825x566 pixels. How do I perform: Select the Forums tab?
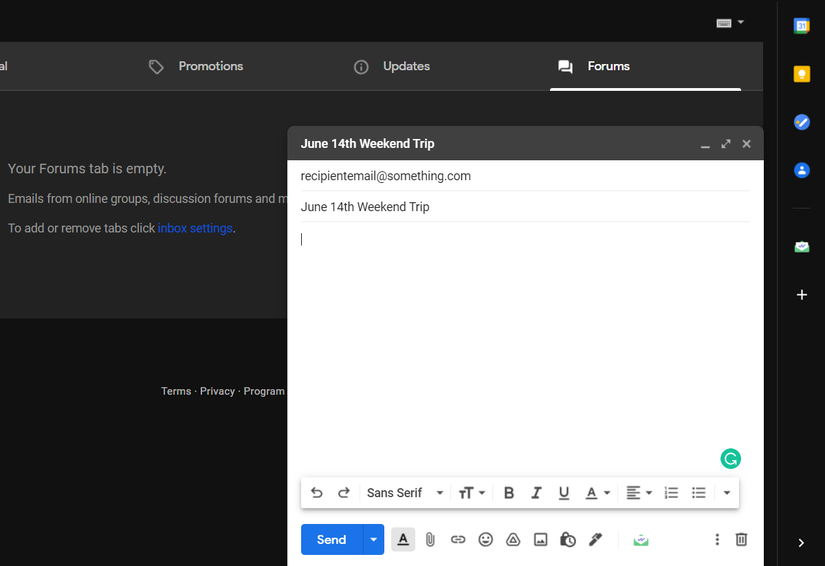tap(646, 66)
